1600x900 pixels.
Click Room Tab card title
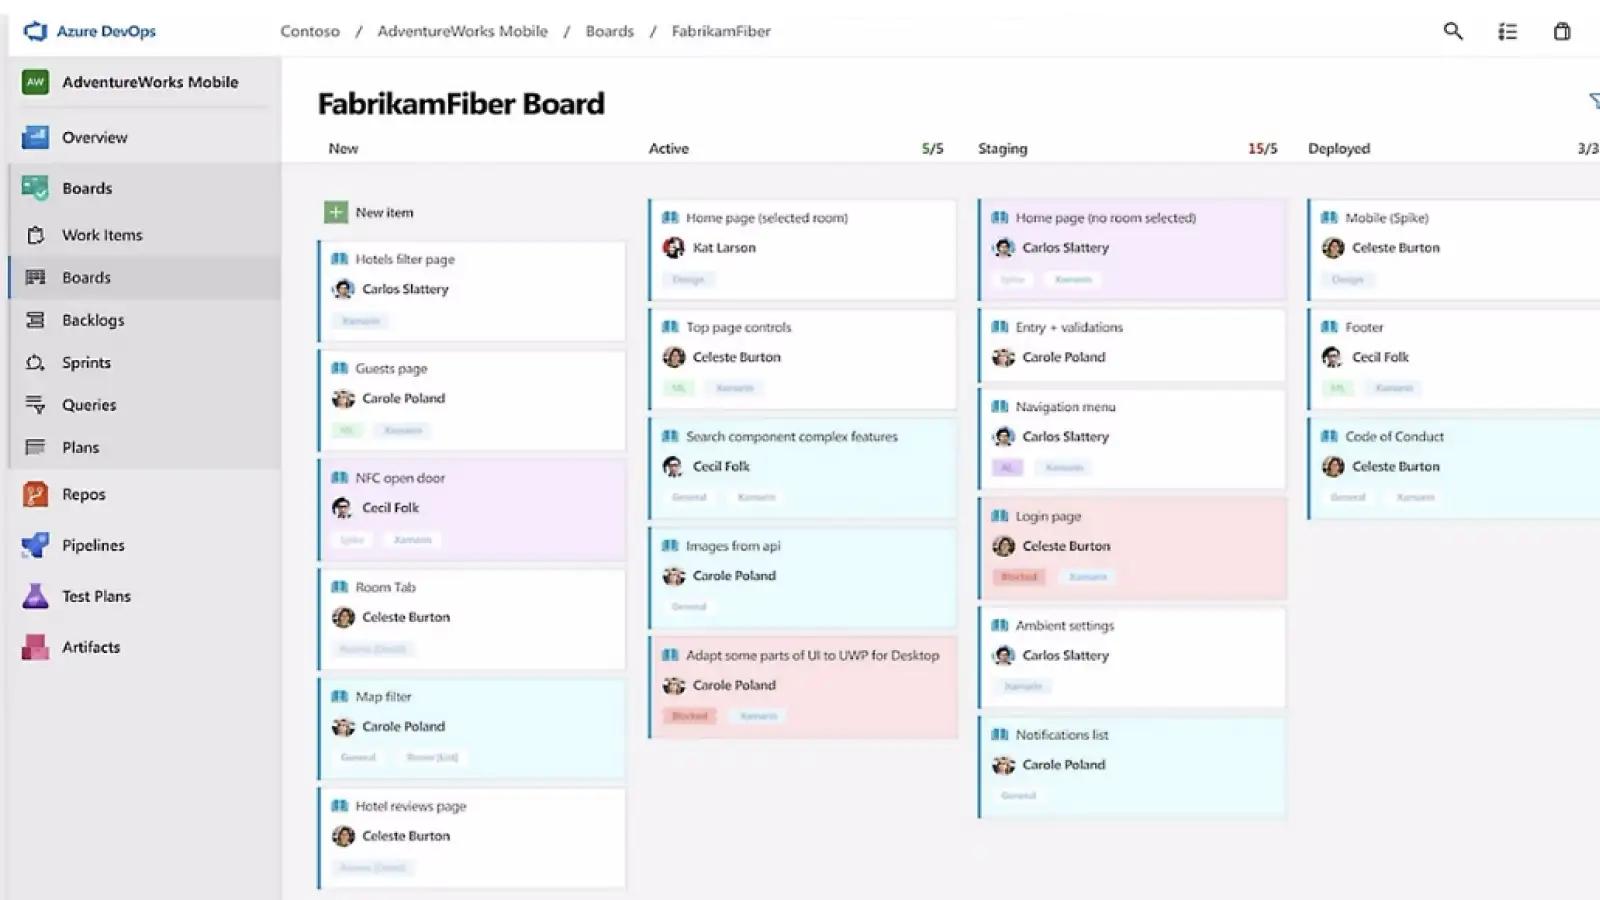coord(385,587)
